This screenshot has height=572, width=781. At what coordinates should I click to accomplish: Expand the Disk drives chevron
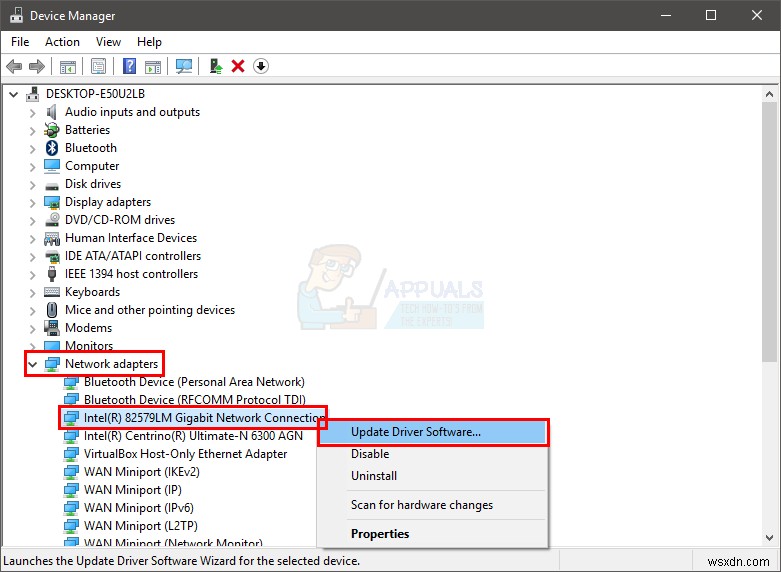(x=32, y=184)
